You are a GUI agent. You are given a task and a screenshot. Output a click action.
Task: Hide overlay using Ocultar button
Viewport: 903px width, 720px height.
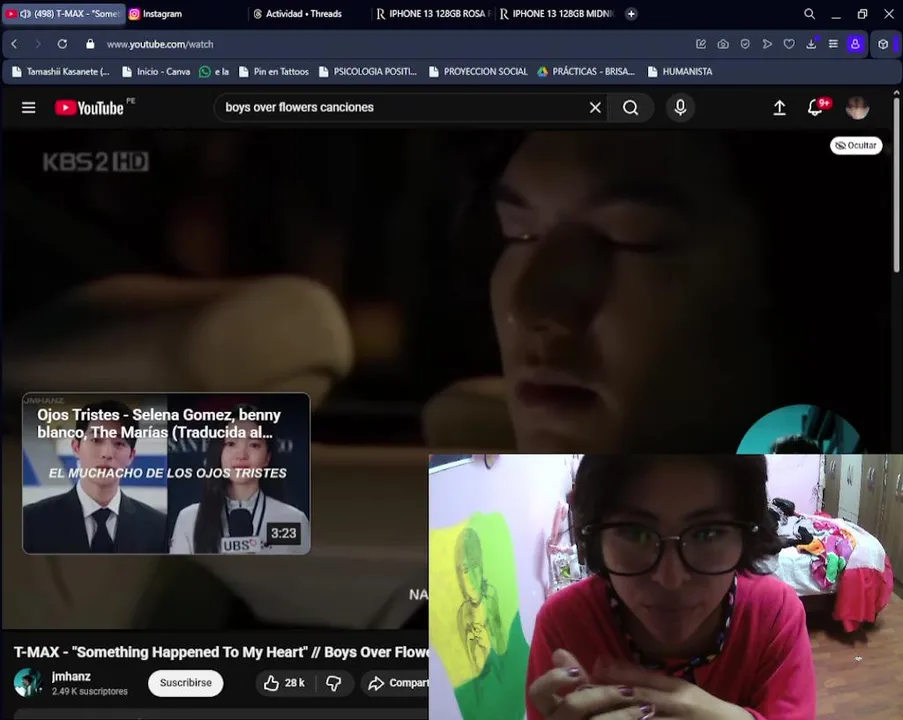click(856, 145)
